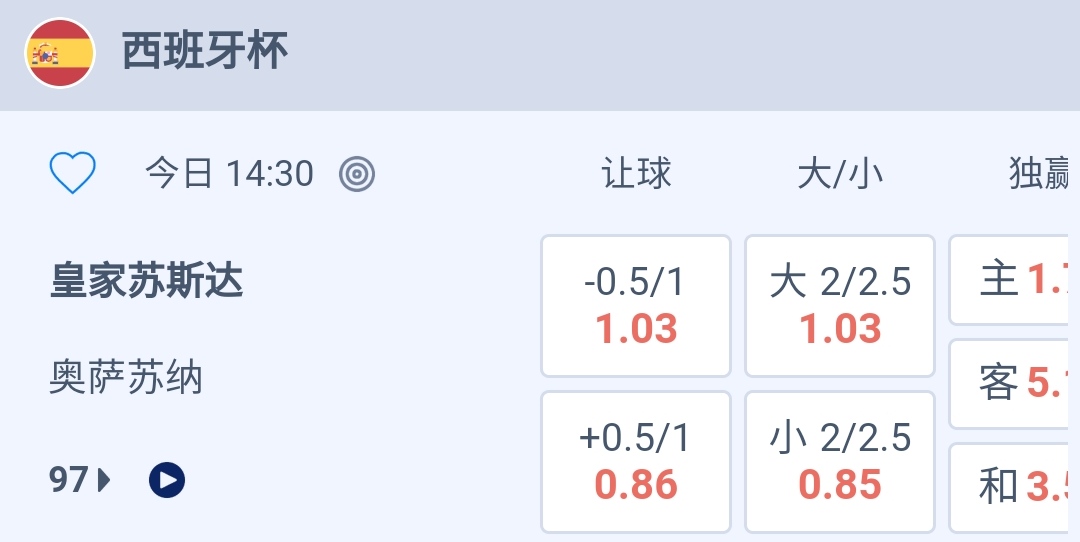This screenshot has width=1080, height=542.
Task: Favorite this match with the heart icon
Action: [x=73, y=174]
